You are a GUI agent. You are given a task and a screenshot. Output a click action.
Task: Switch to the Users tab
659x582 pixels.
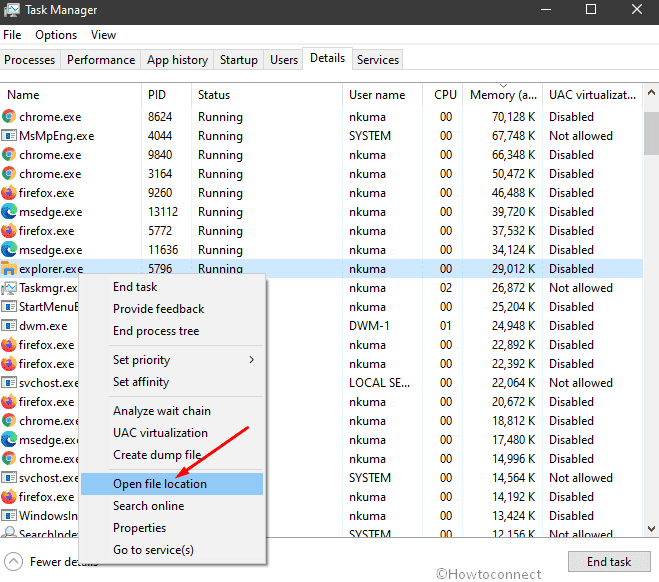click(284, 60)
